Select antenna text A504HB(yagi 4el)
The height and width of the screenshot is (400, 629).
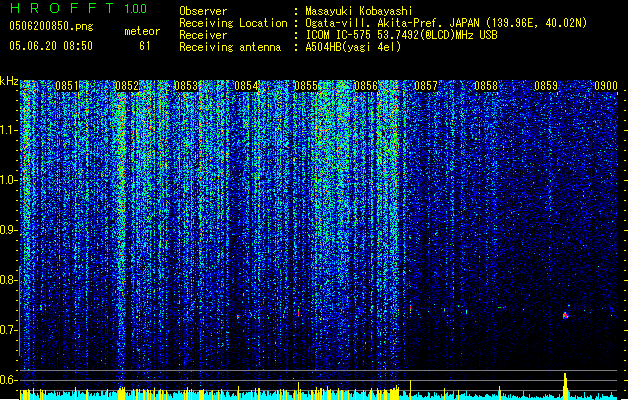[x=353, y=47]
